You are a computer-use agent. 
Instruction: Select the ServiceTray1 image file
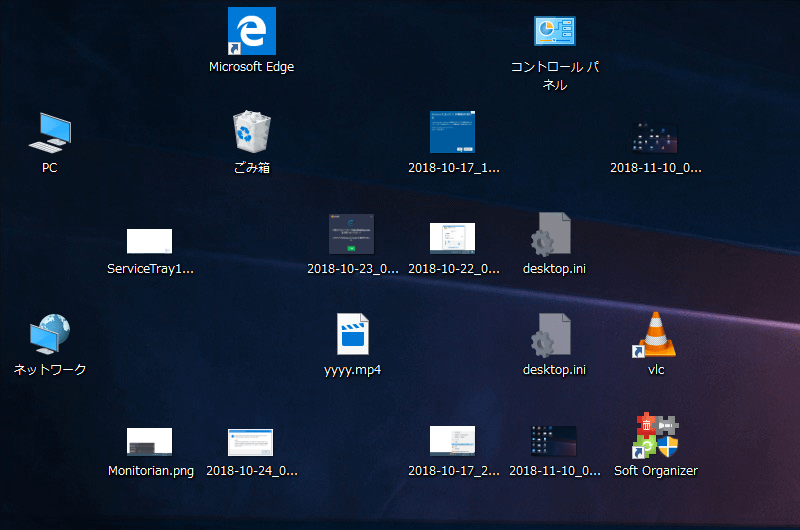coord(149,241)
